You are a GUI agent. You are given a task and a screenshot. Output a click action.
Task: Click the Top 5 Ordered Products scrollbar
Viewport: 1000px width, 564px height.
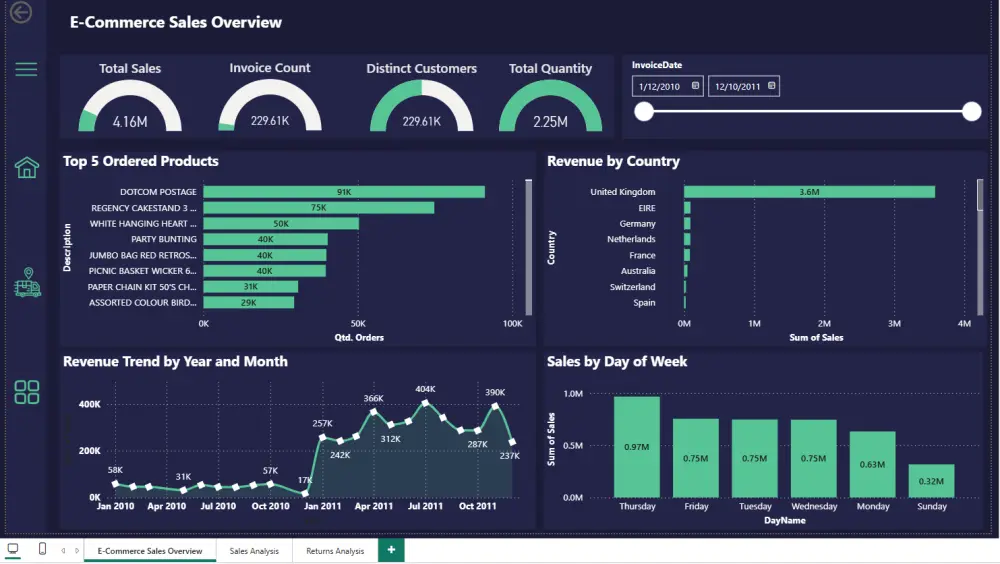(529, 247)
